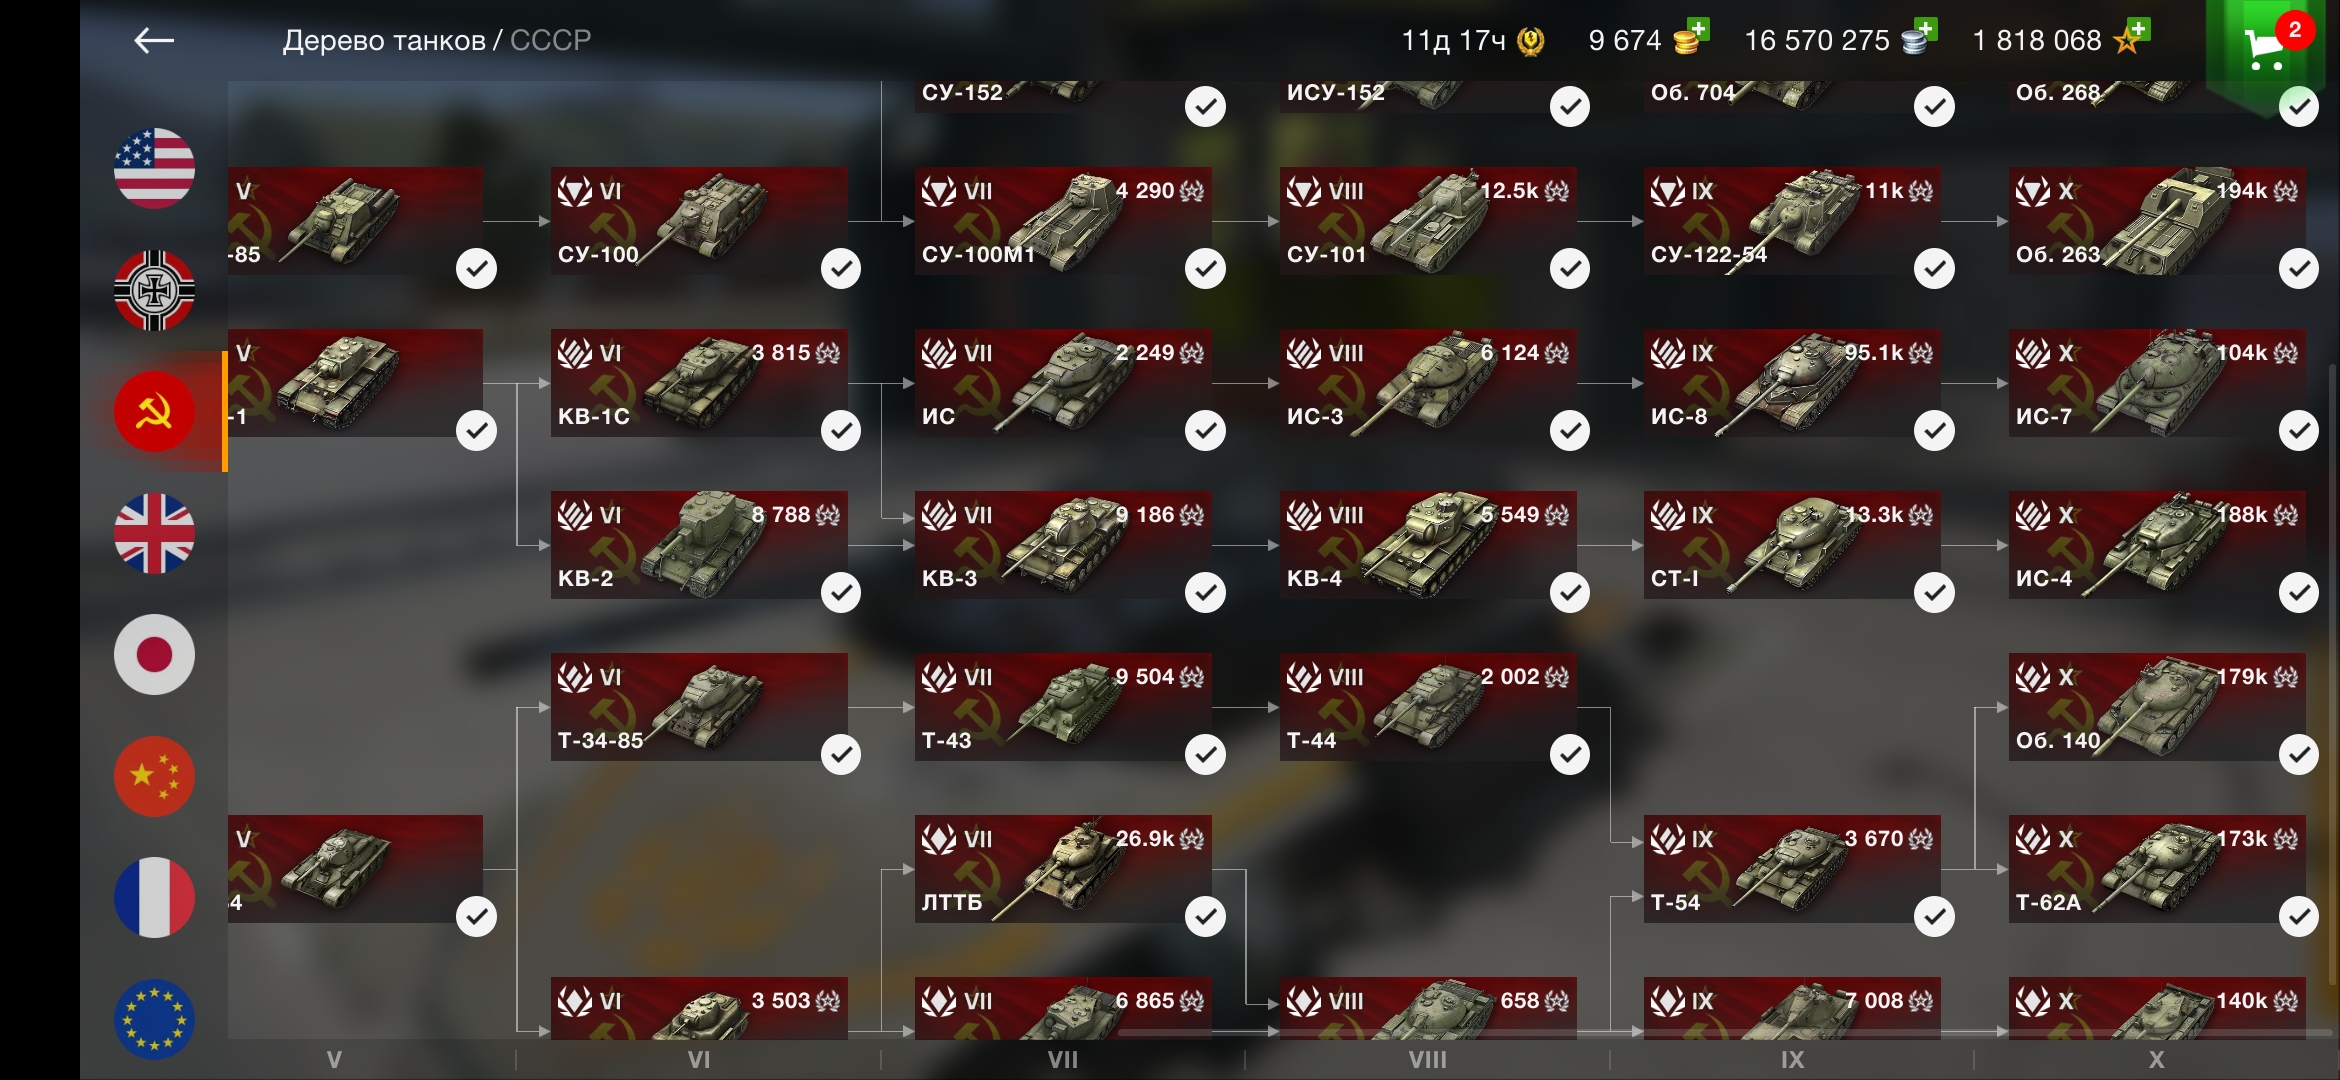Viewport: 2340px width, 1080px height.
Task: Select the Japan flag nation icon
Action: 154,654
